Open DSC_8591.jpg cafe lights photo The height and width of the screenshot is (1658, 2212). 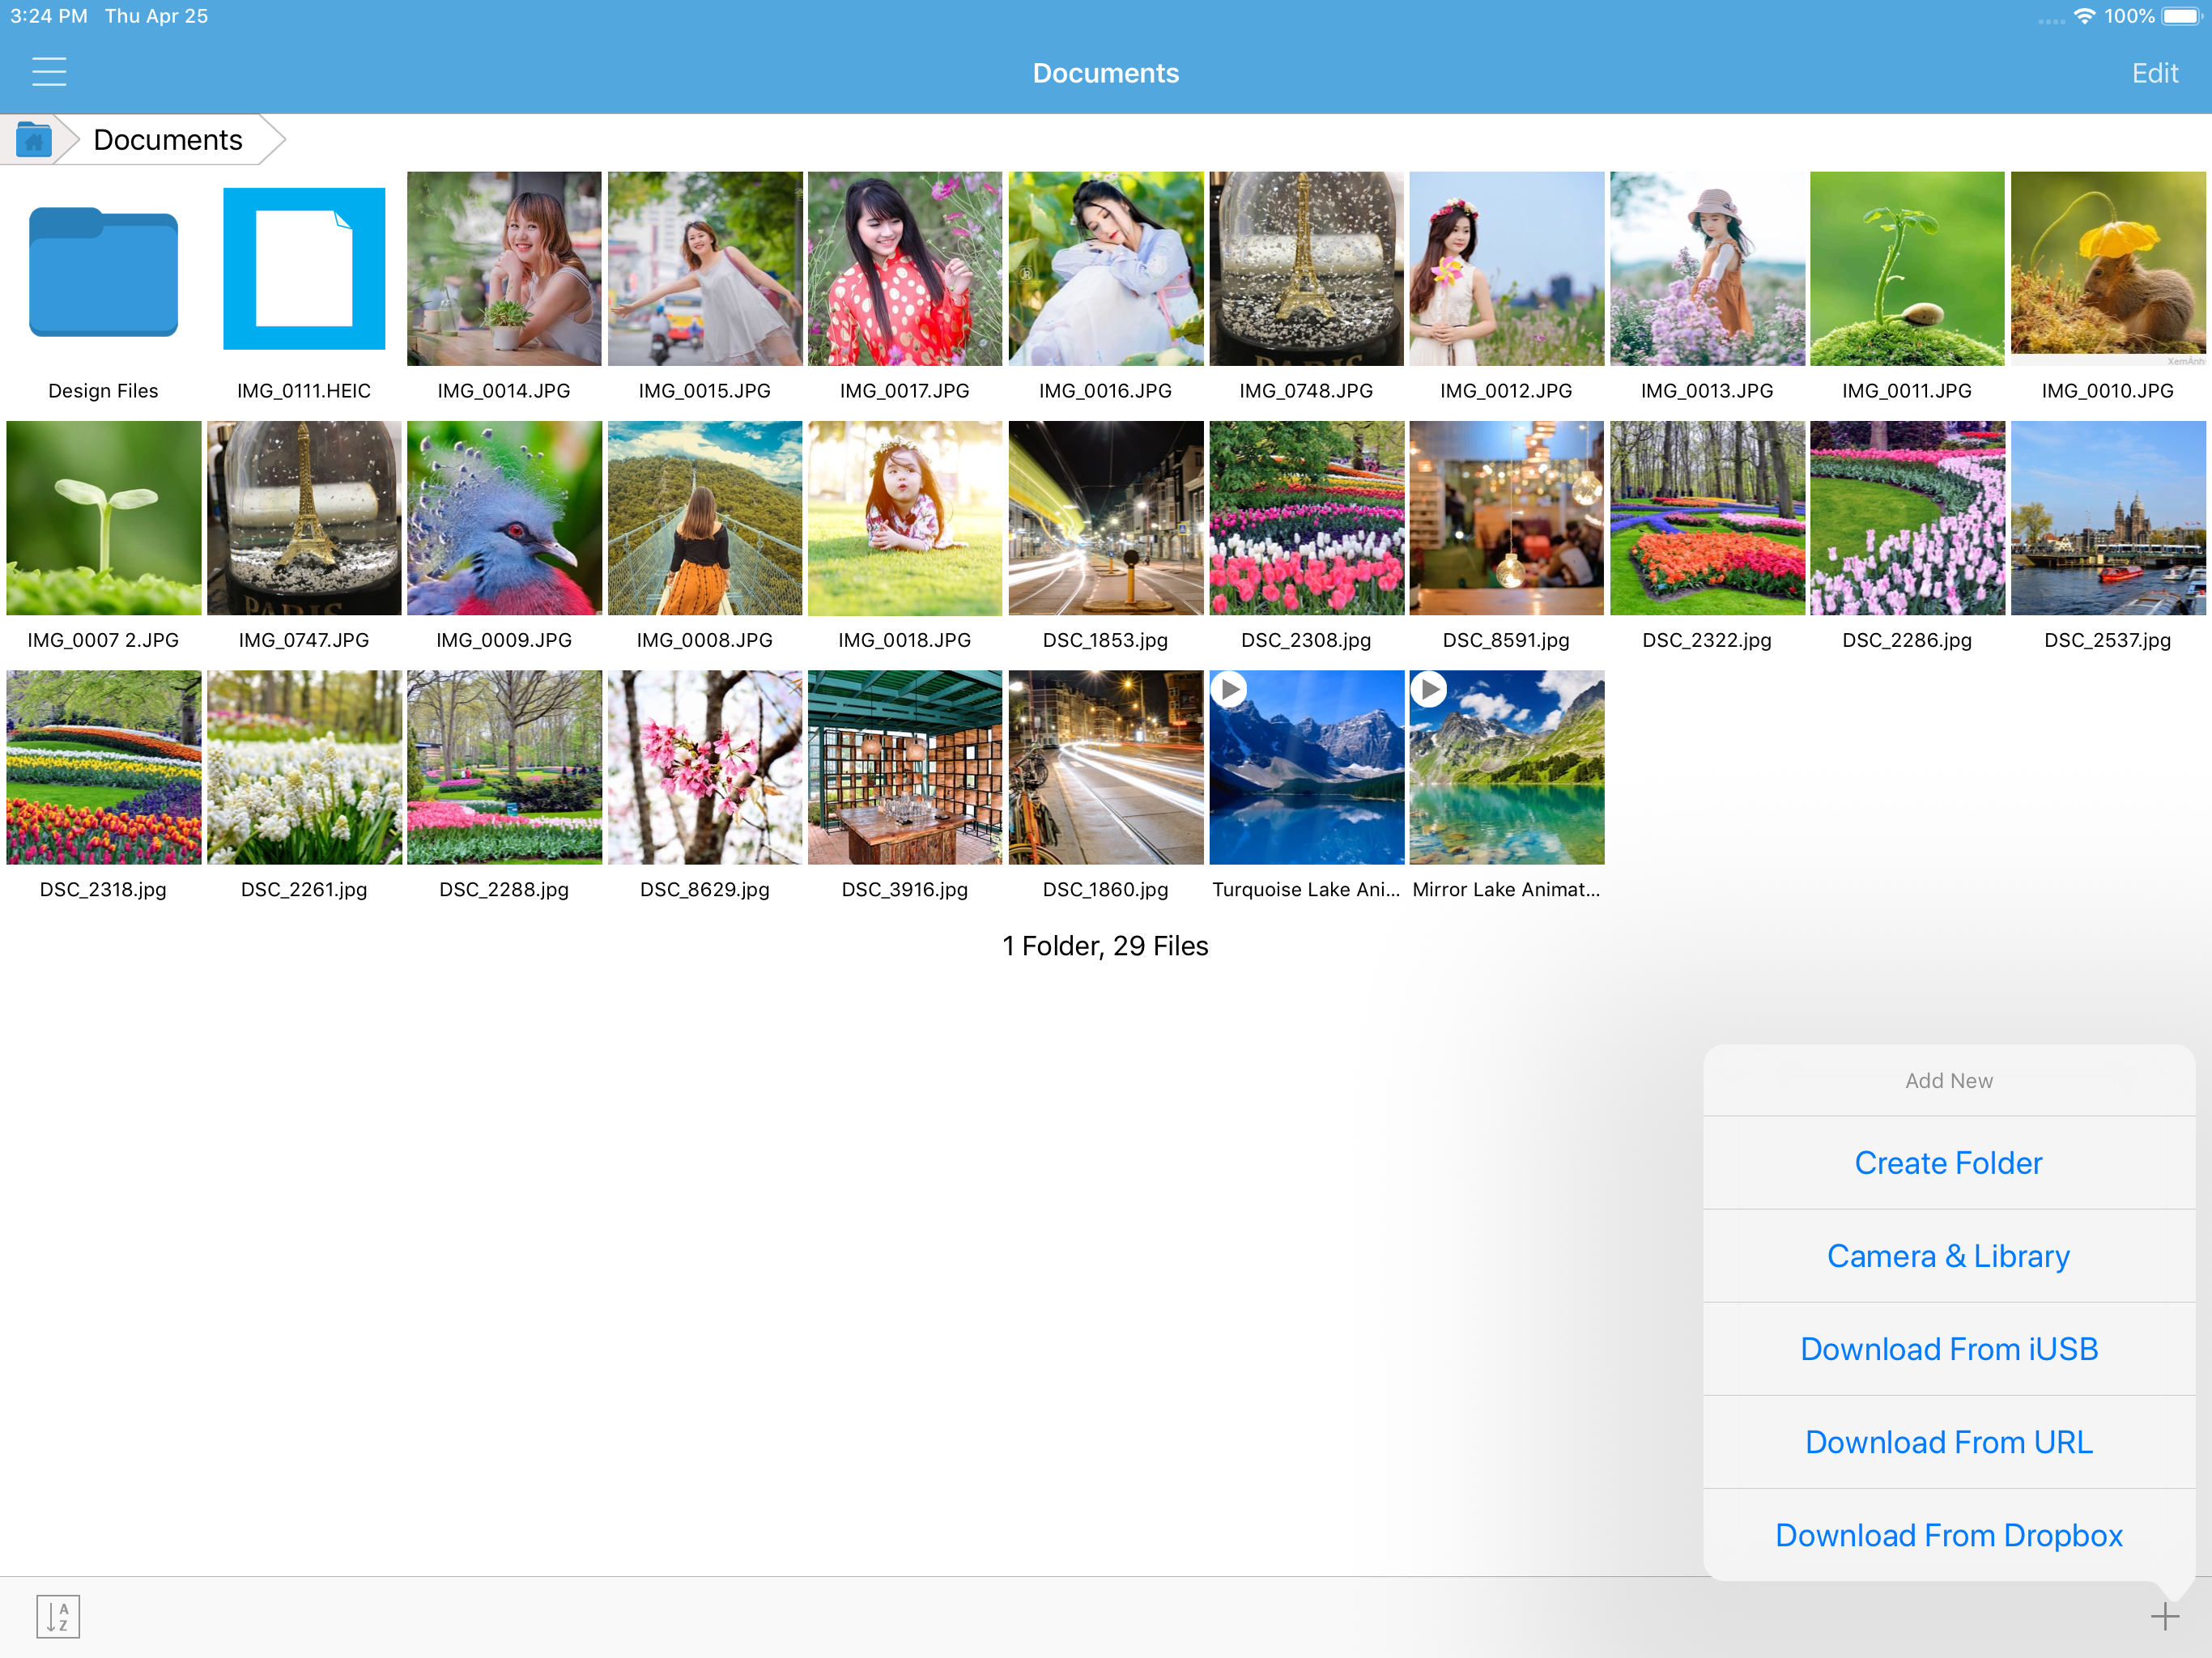click(1506, 518)
